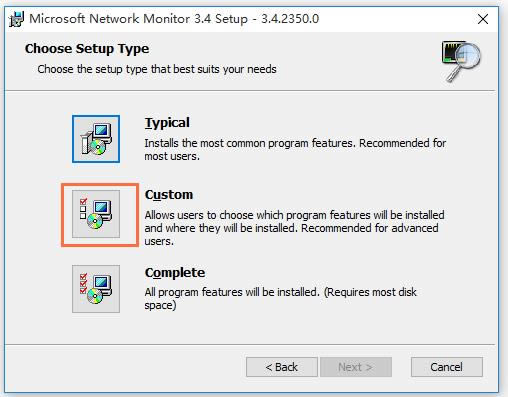Click the bold Complete heading label
This screenshot has width=508, height=397.
(x=175, y=273)
